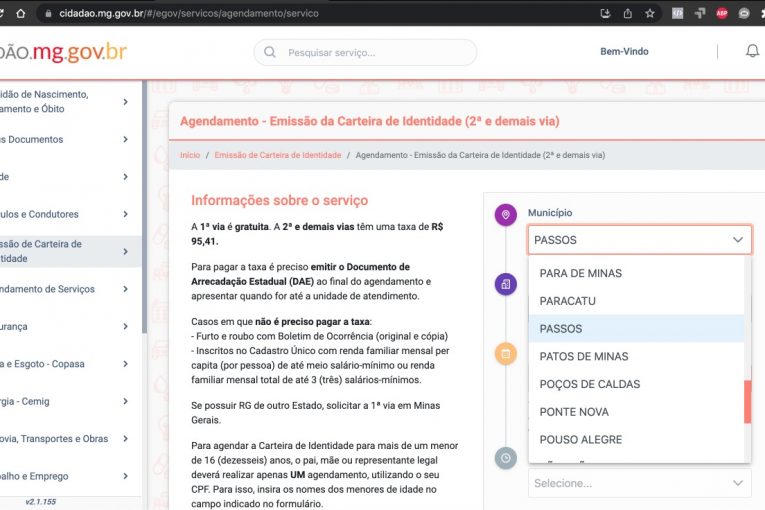Click the install app icon in address bar
The height and width of the screenshot is (510, 765).
click(x=605, y=14)
